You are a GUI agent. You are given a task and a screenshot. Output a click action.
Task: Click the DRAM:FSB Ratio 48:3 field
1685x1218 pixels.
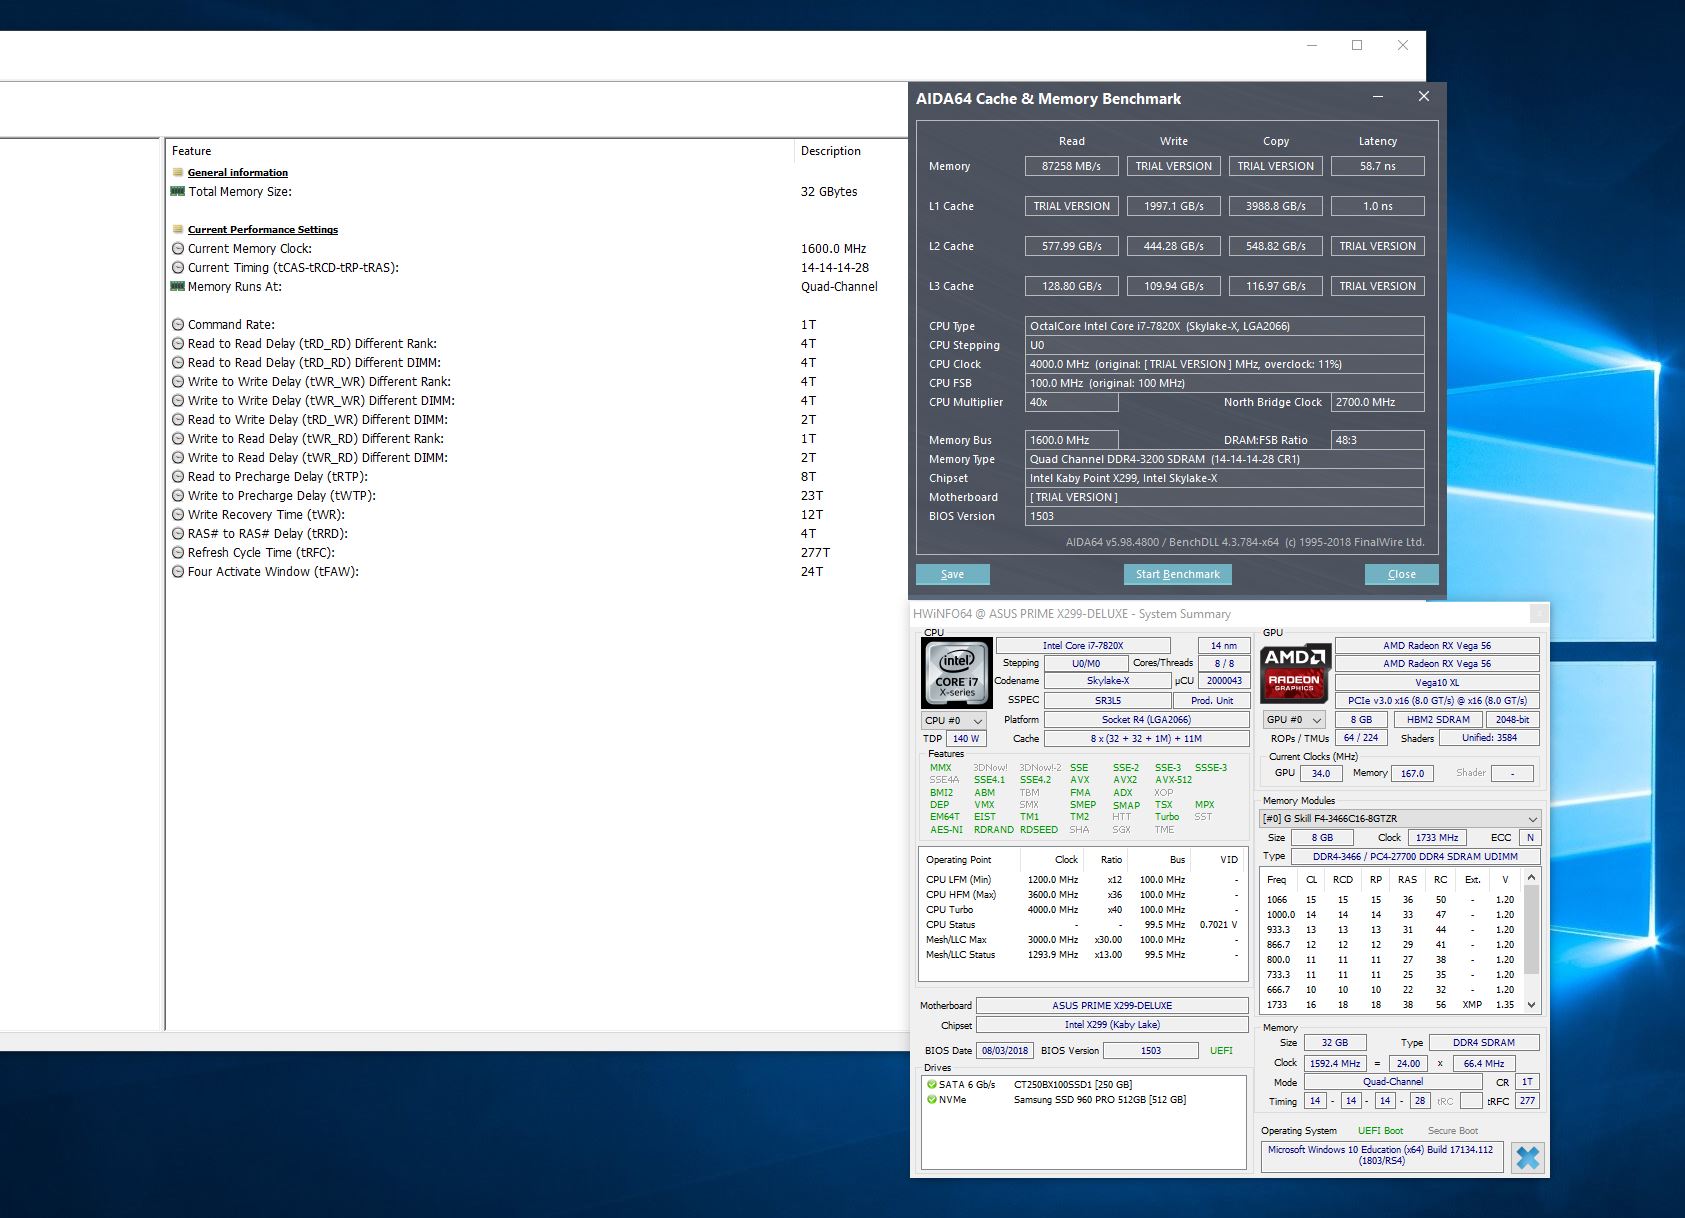pyautogui.click(x=1377, y=440)
